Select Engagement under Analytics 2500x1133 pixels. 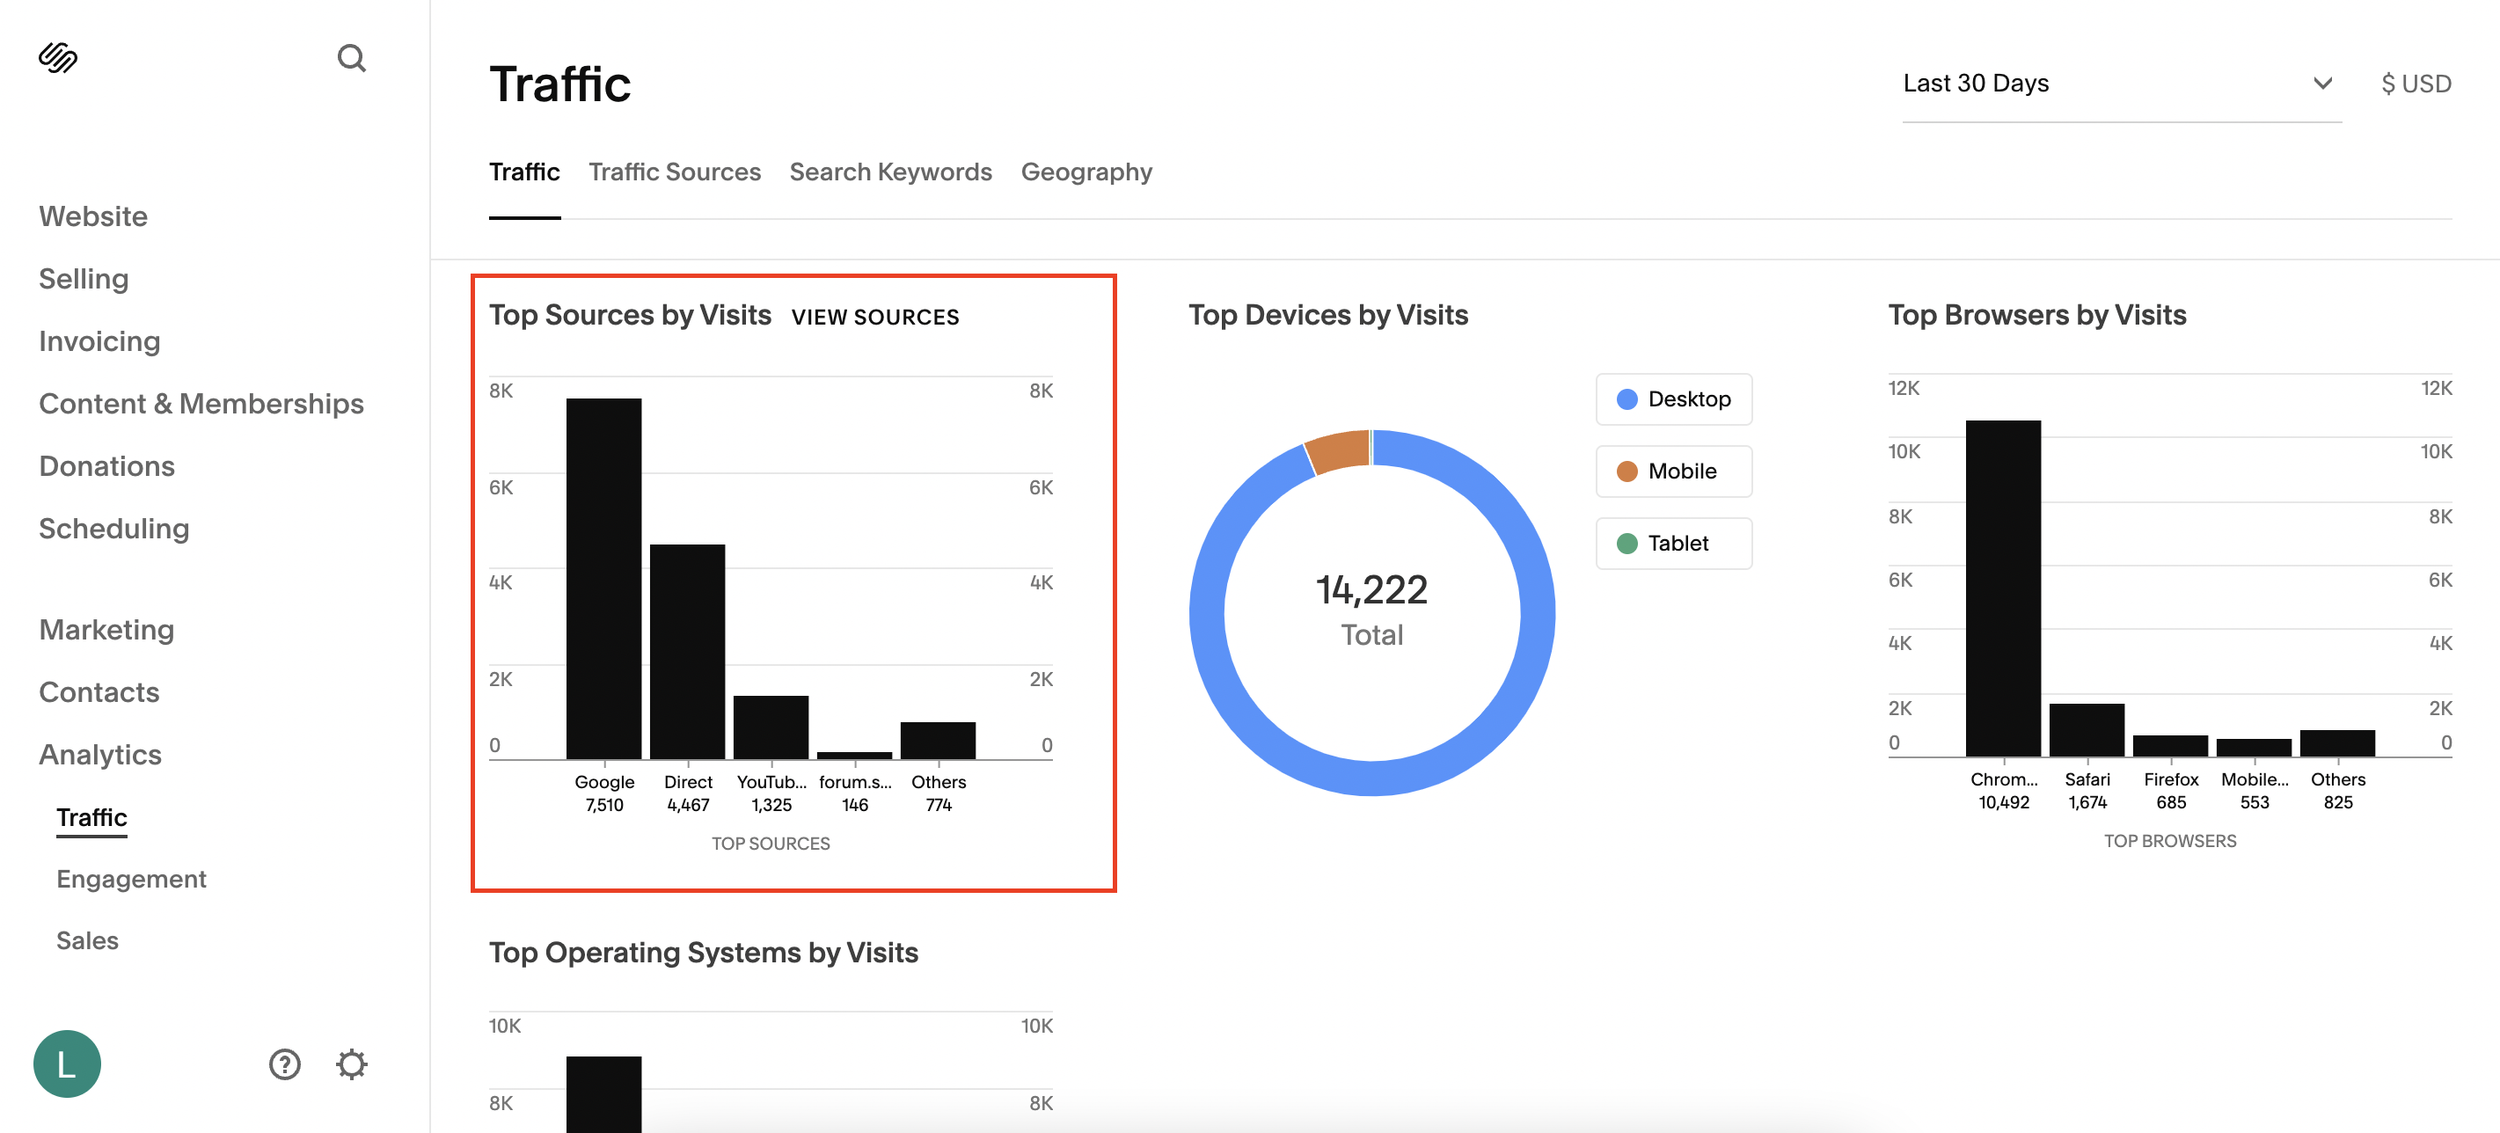[x=131, y=879]
